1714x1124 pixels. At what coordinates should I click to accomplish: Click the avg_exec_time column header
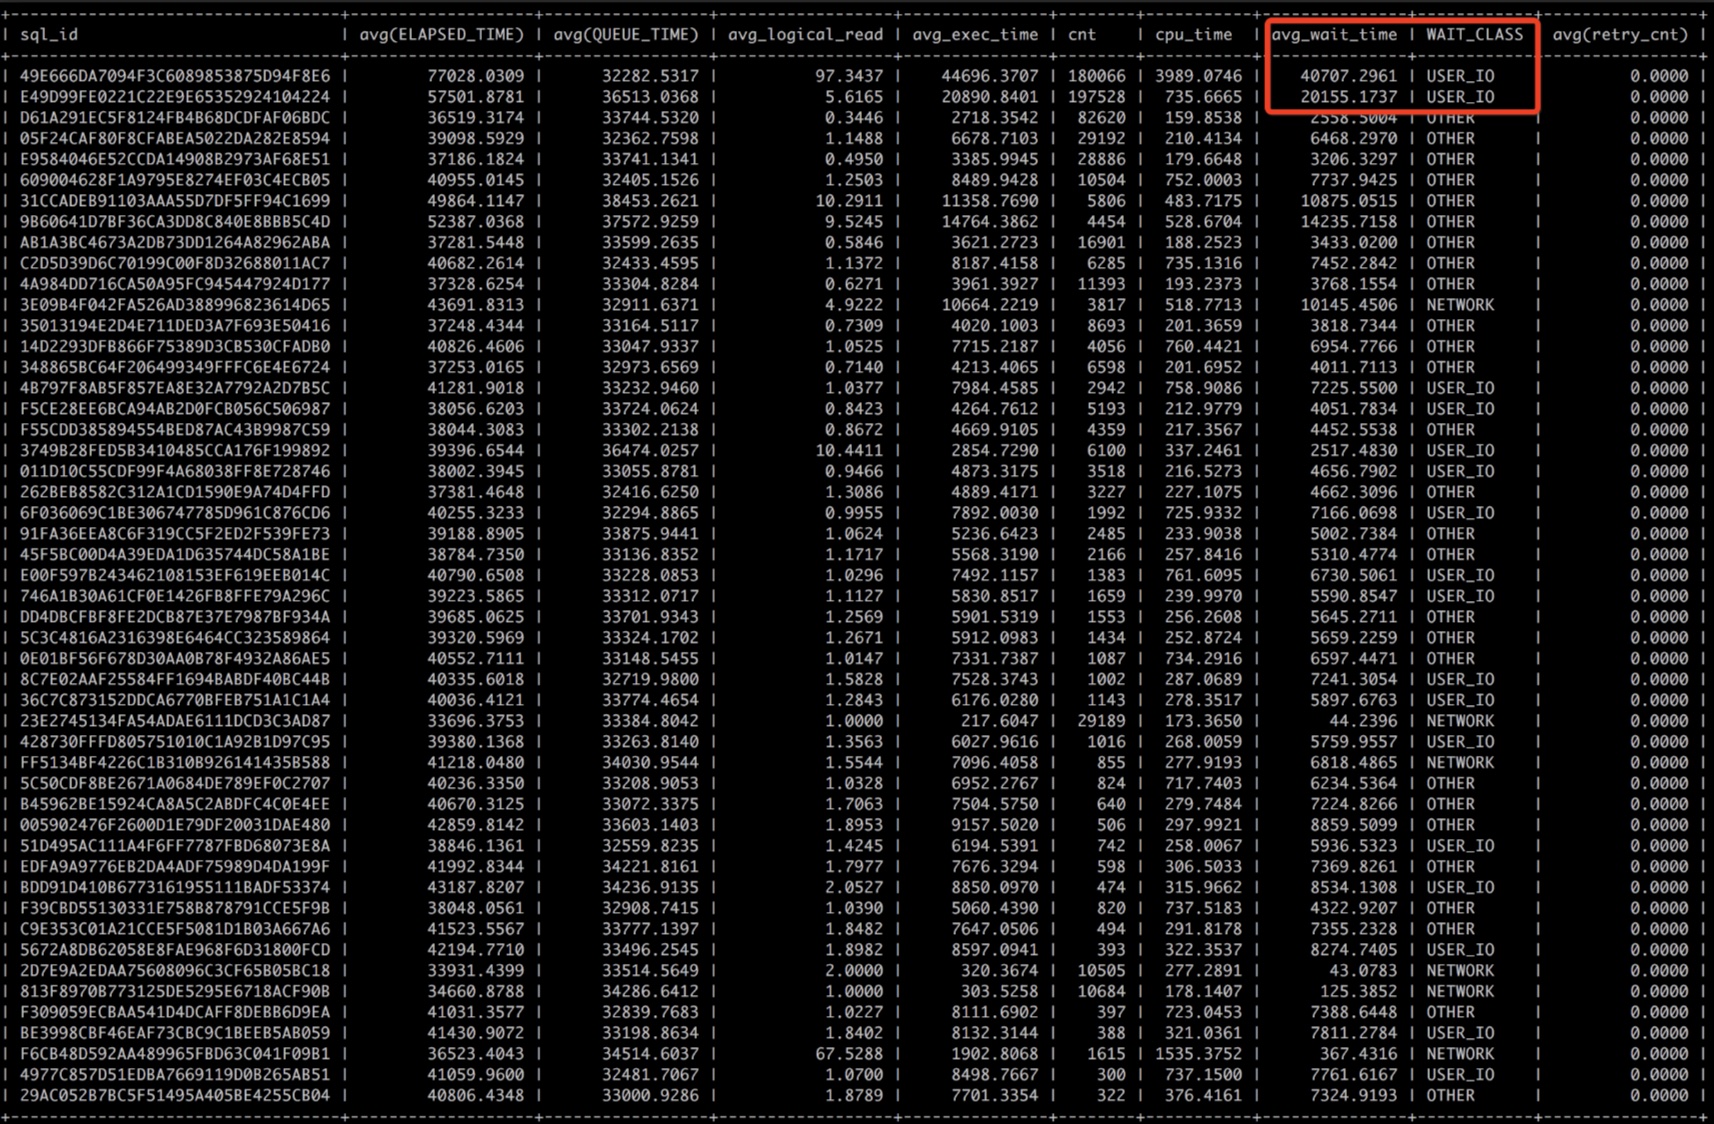pos(975,34)
